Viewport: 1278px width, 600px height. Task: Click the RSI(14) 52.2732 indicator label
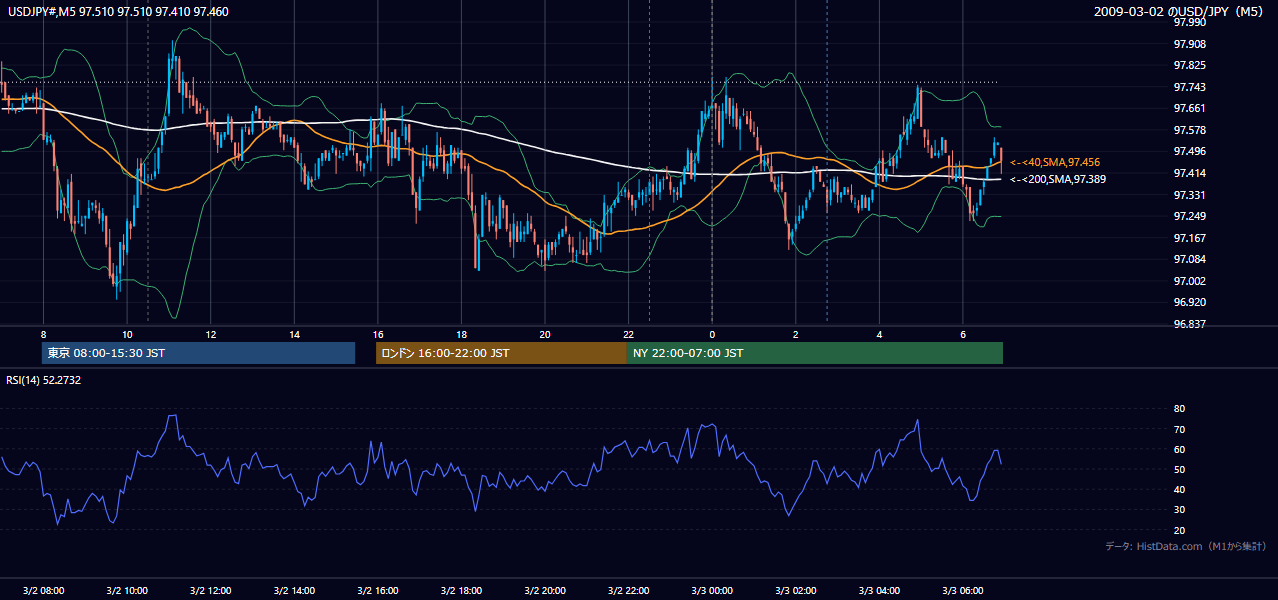pos(44,380)
